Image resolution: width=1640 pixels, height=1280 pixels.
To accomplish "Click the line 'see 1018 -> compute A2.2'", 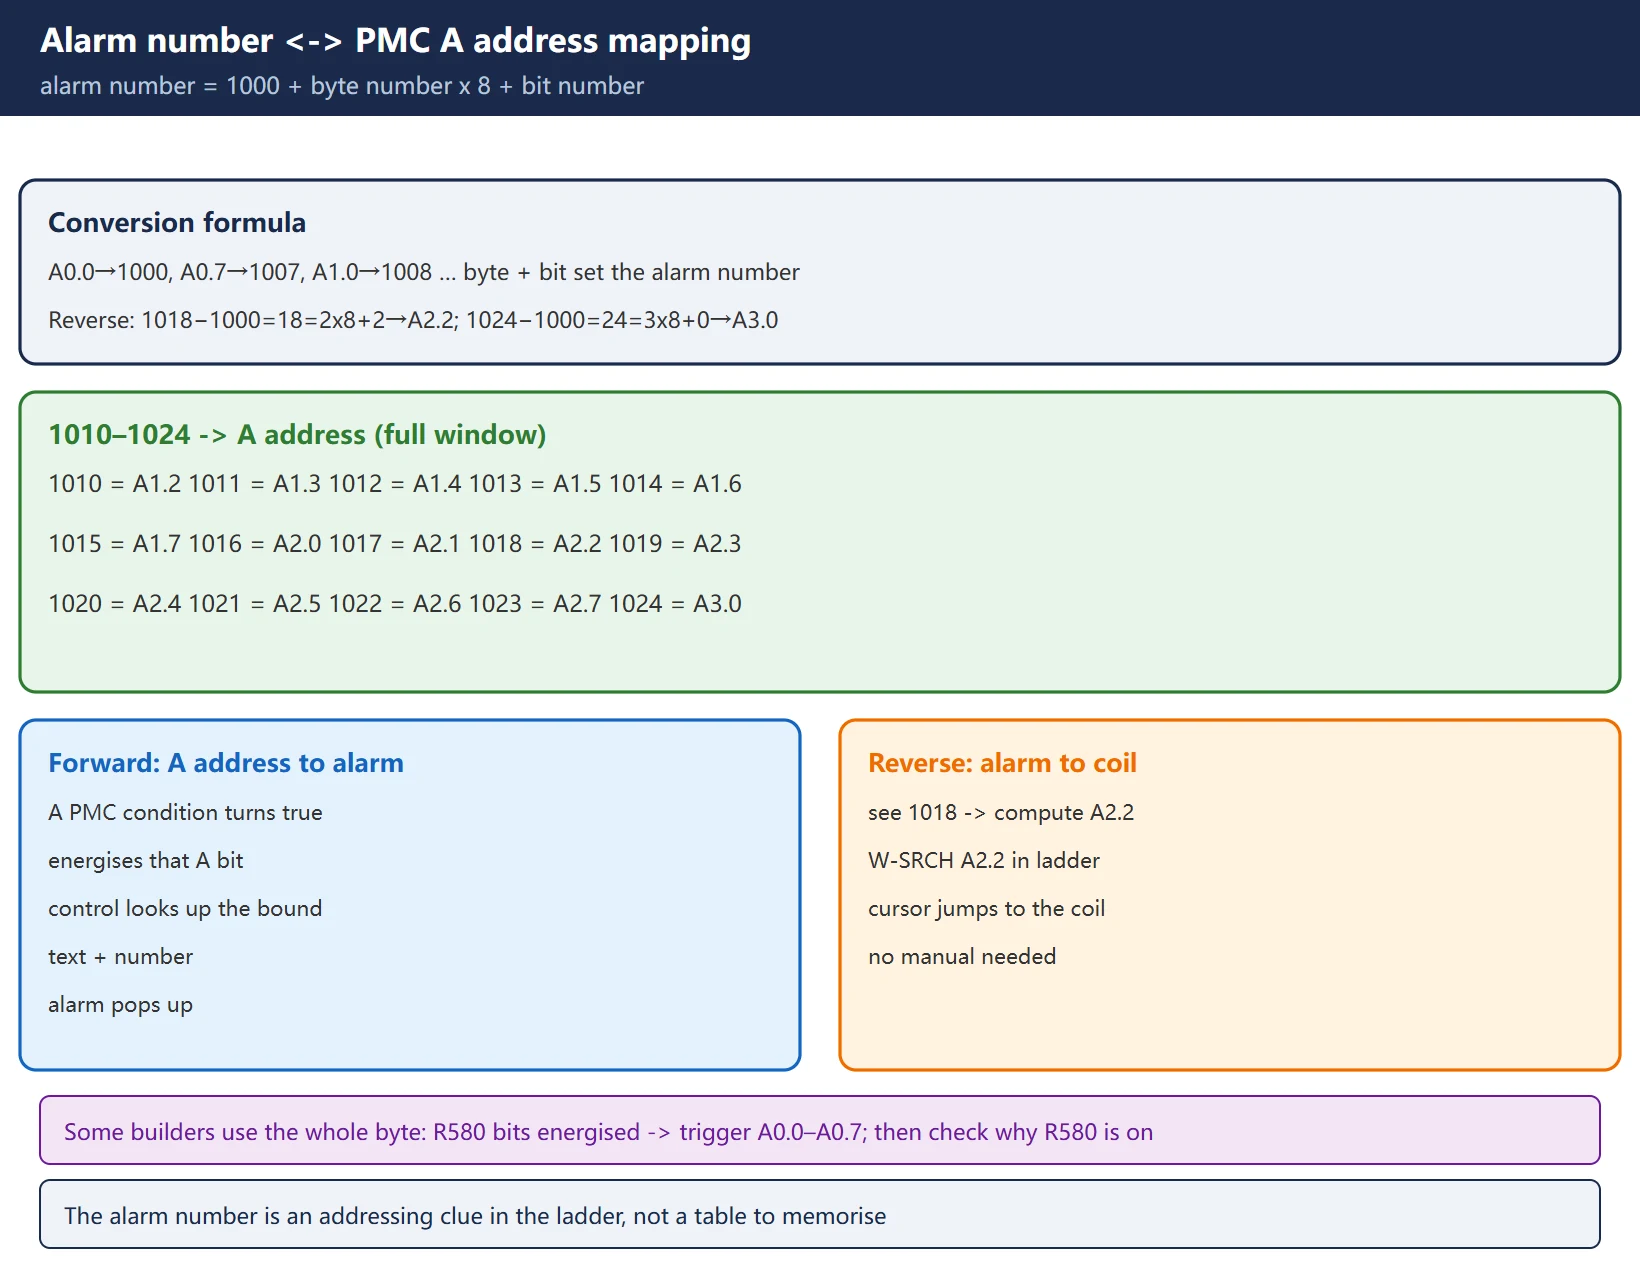I will click(1001, 812).
